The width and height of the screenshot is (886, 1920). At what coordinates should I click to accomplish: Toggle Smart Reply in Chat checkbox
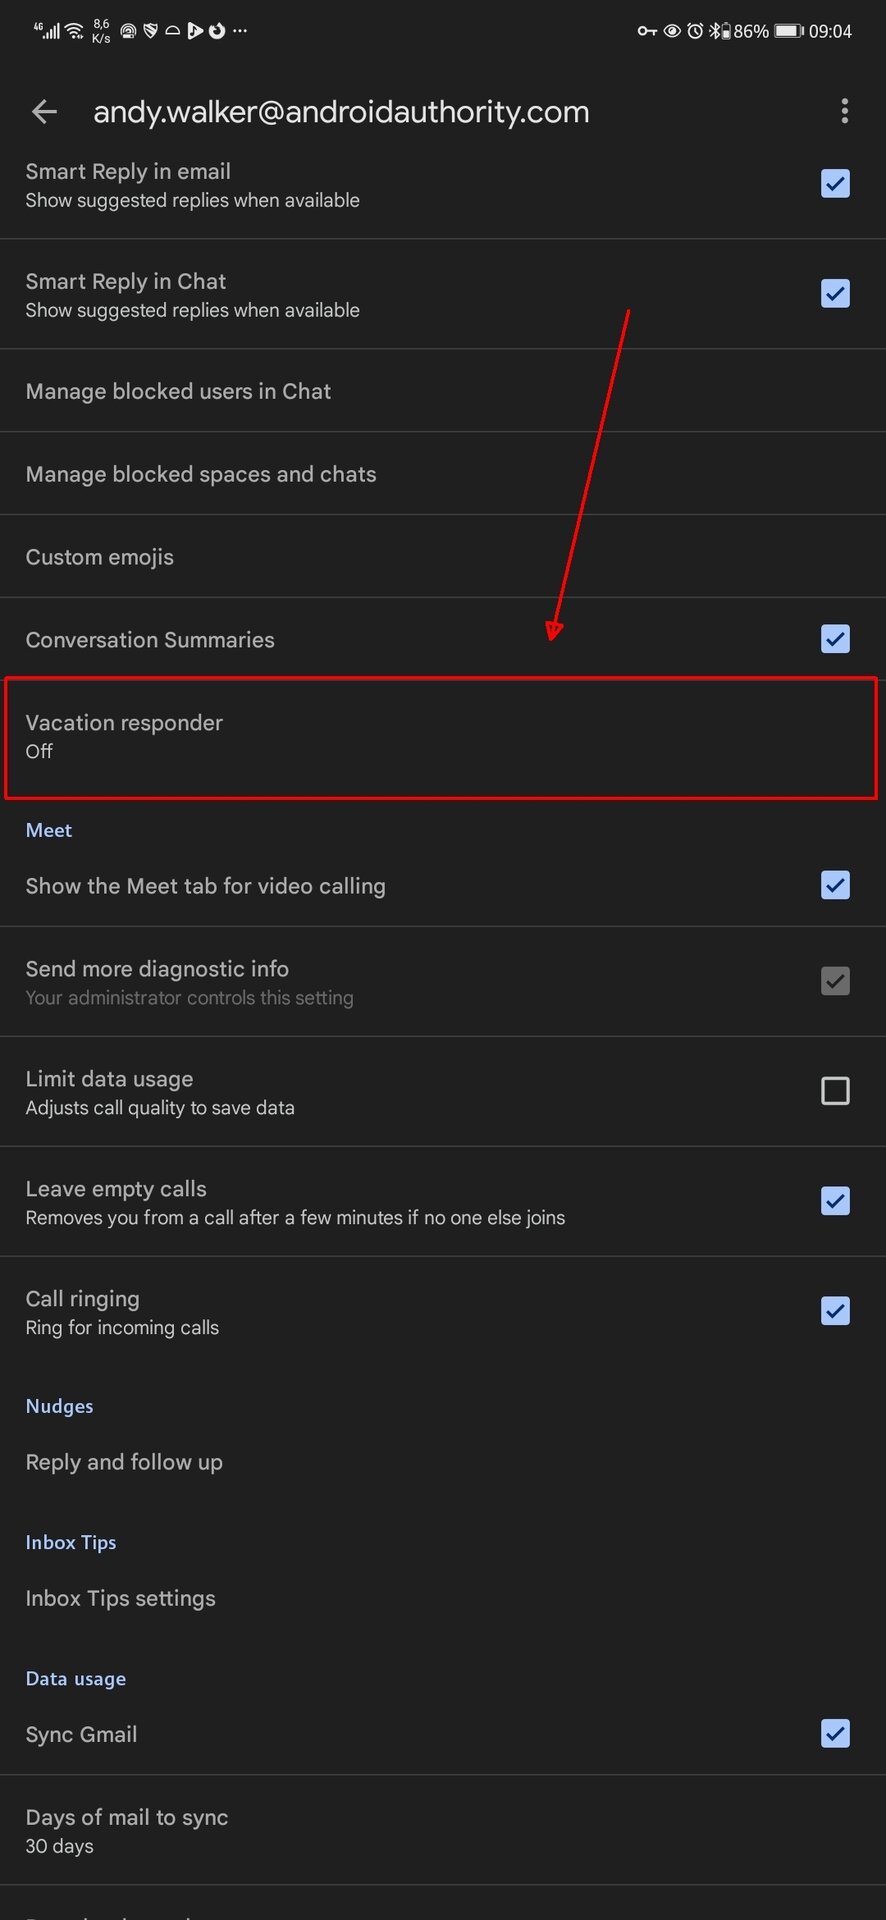[x=835, y=294]
